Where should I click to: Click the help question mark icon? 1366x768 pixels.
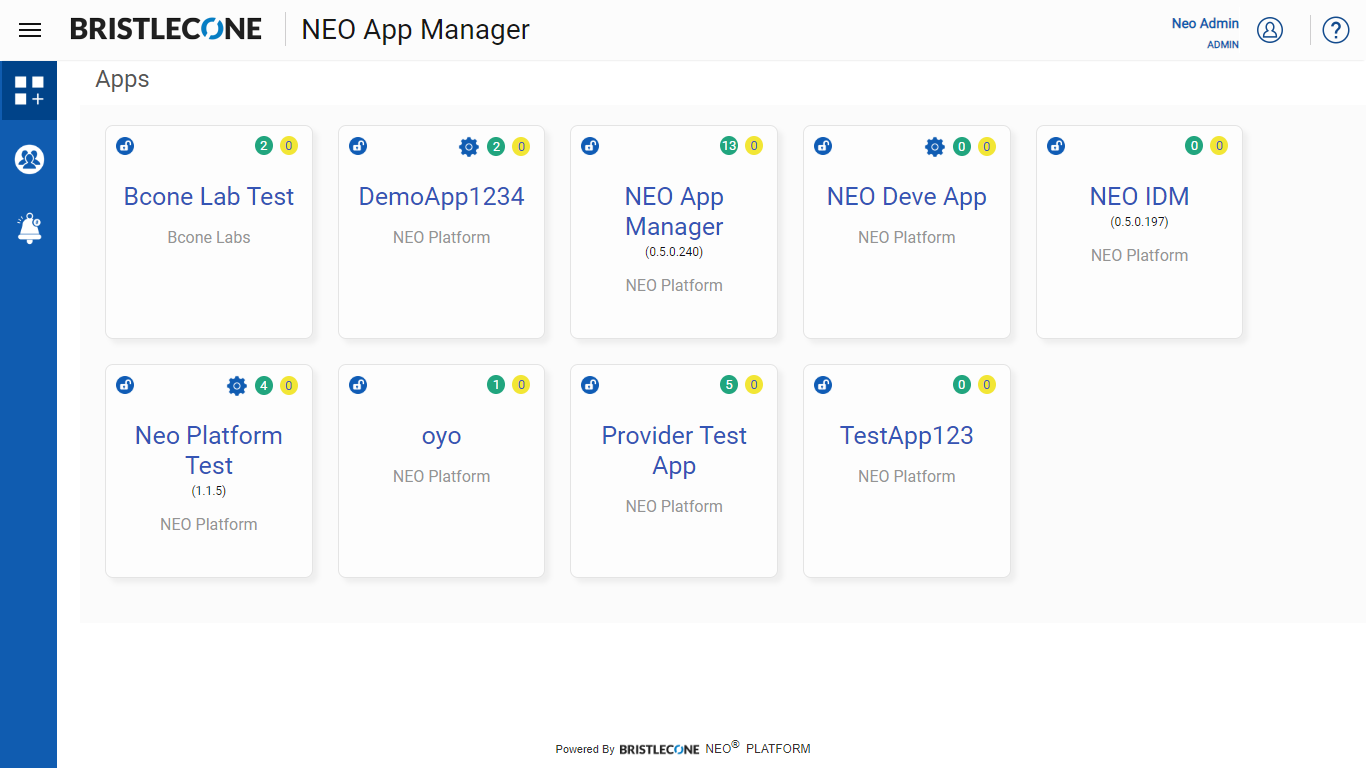(x=1336, y=30)
